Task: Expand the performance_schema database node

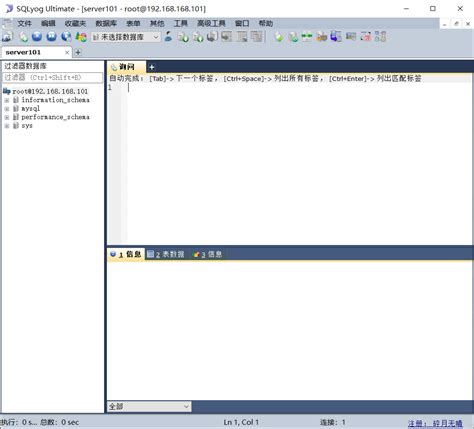Action: [x=7, y=117]
